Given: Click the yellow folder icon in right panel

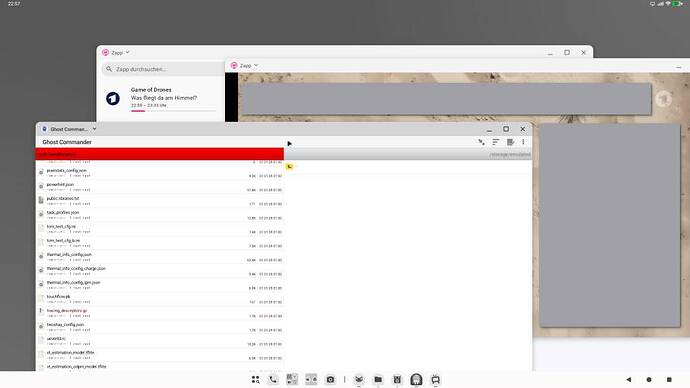Looking at the screenshot, I should point(289,166).
